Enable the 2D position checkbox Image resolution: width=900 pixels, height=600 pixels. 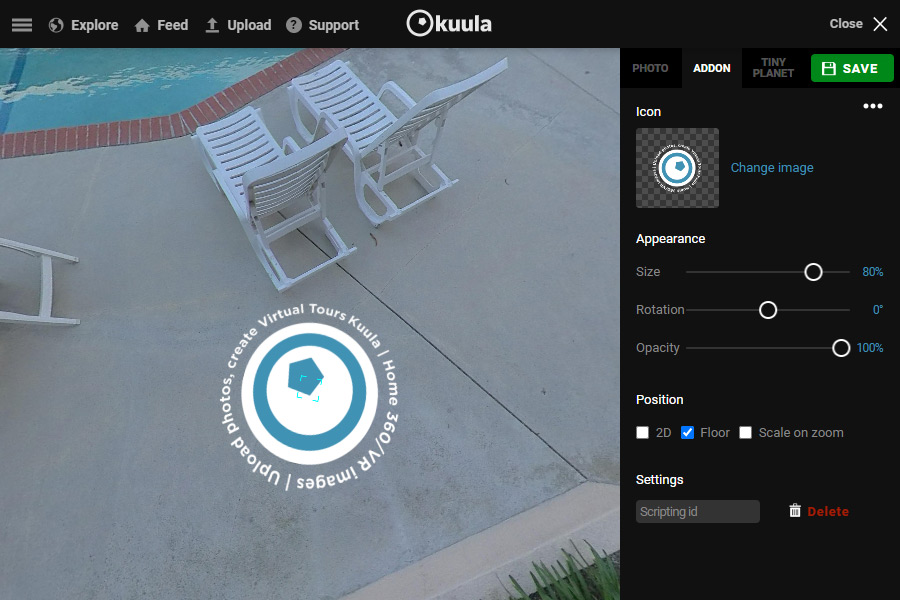(642, 432)
